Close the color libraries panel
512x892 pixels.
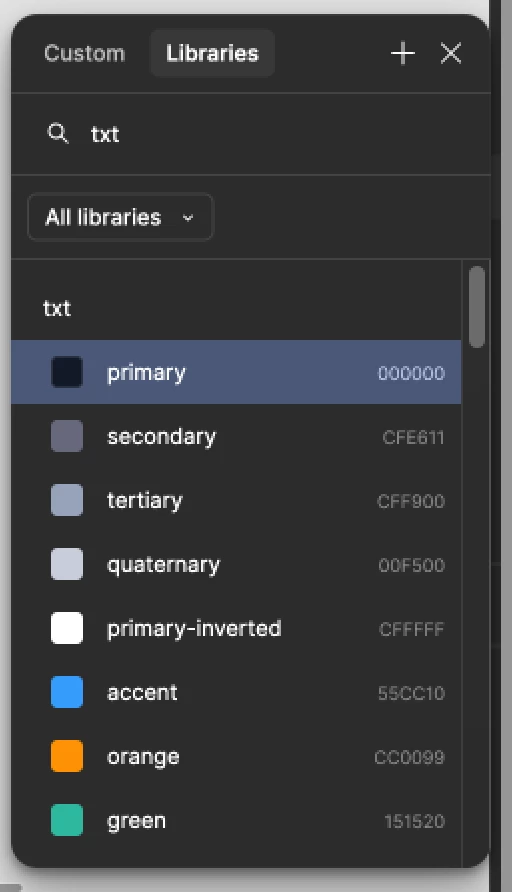point(451,54)
